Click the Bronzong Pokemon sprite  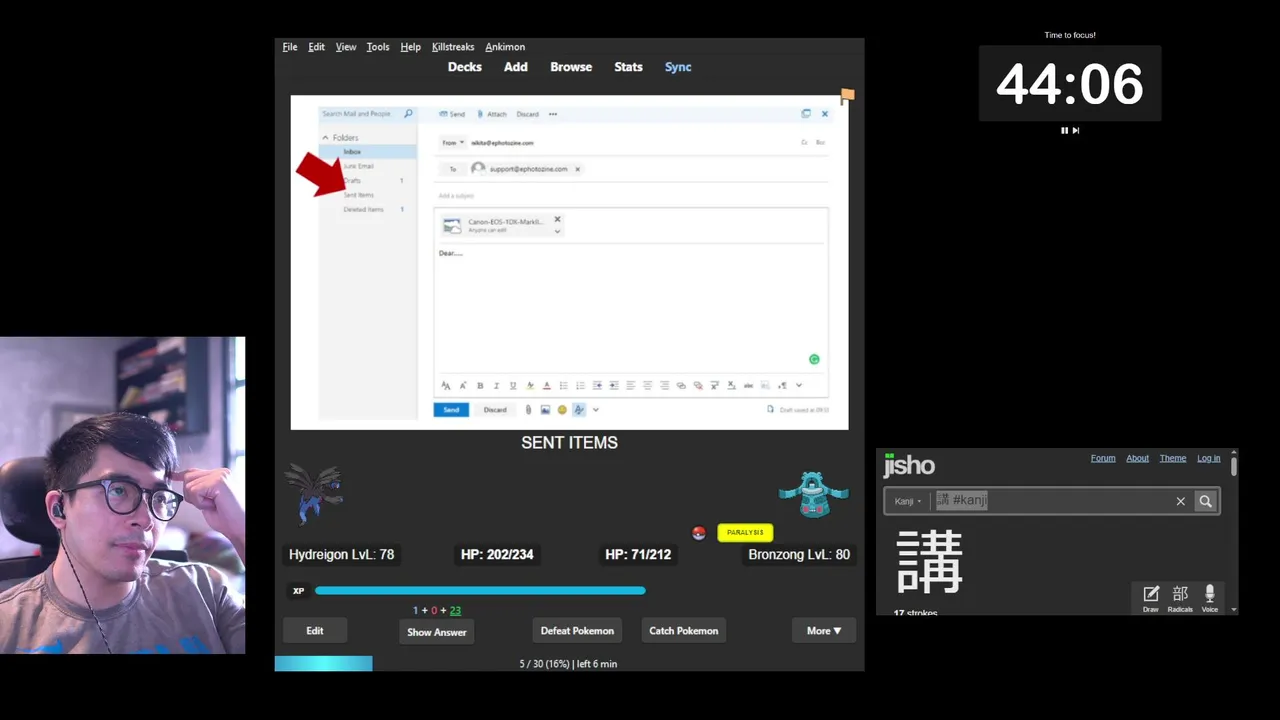pos(814,495)
